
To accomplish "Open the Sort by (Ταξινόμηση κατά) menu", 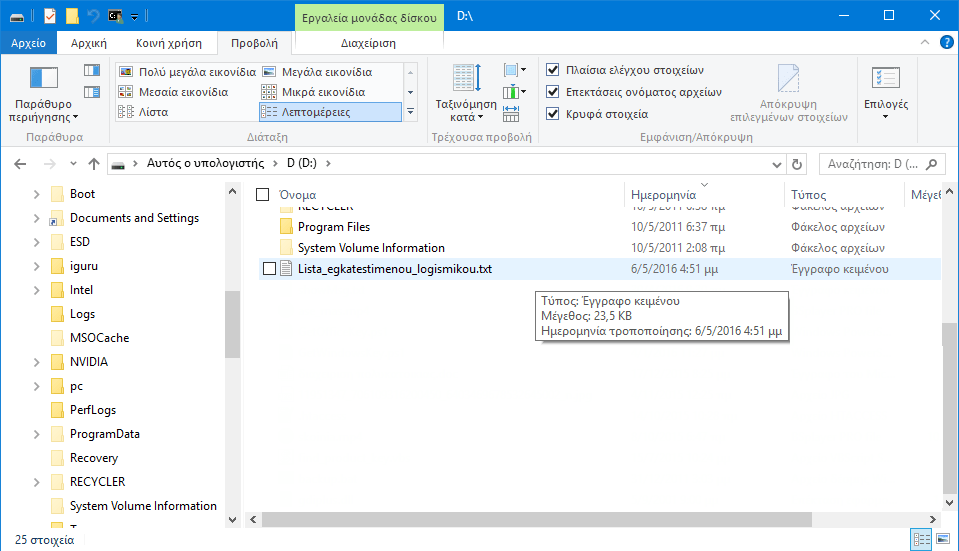I will click(466, 95).
